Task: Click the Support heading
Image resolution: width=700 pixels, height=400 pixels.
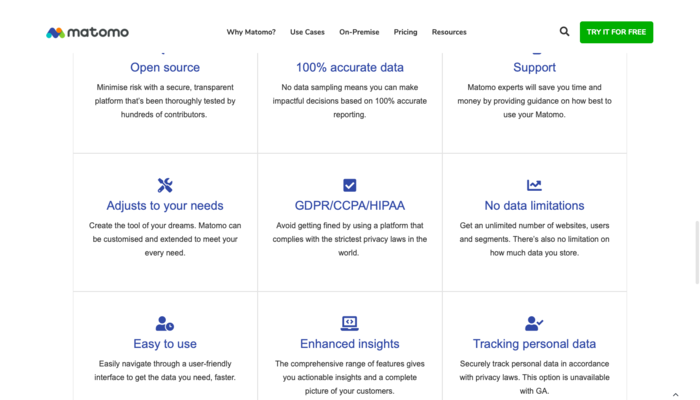Action: tap(534, 67)
